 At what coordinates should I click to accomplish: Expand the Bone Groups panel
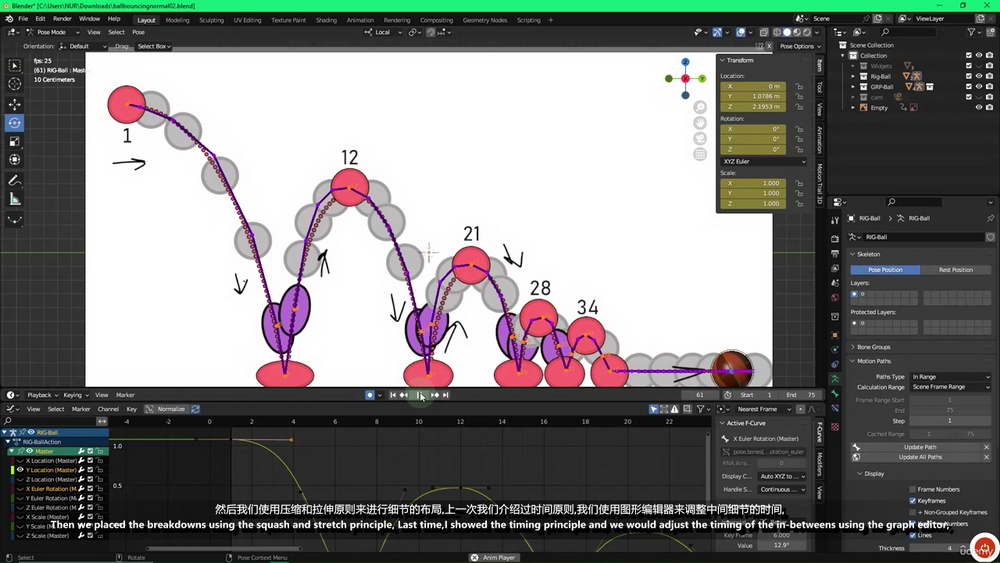[x=872, y=347]
